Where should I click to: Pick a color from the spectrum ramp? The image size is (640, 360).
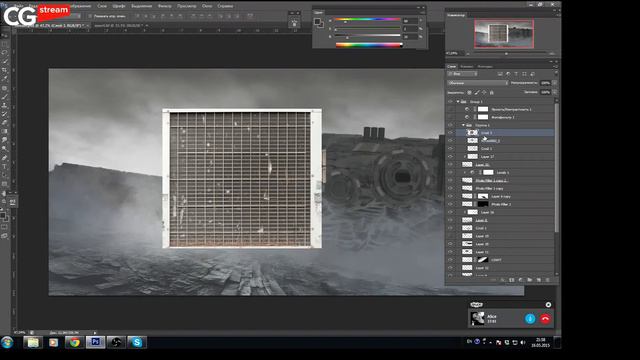[369, 45]
